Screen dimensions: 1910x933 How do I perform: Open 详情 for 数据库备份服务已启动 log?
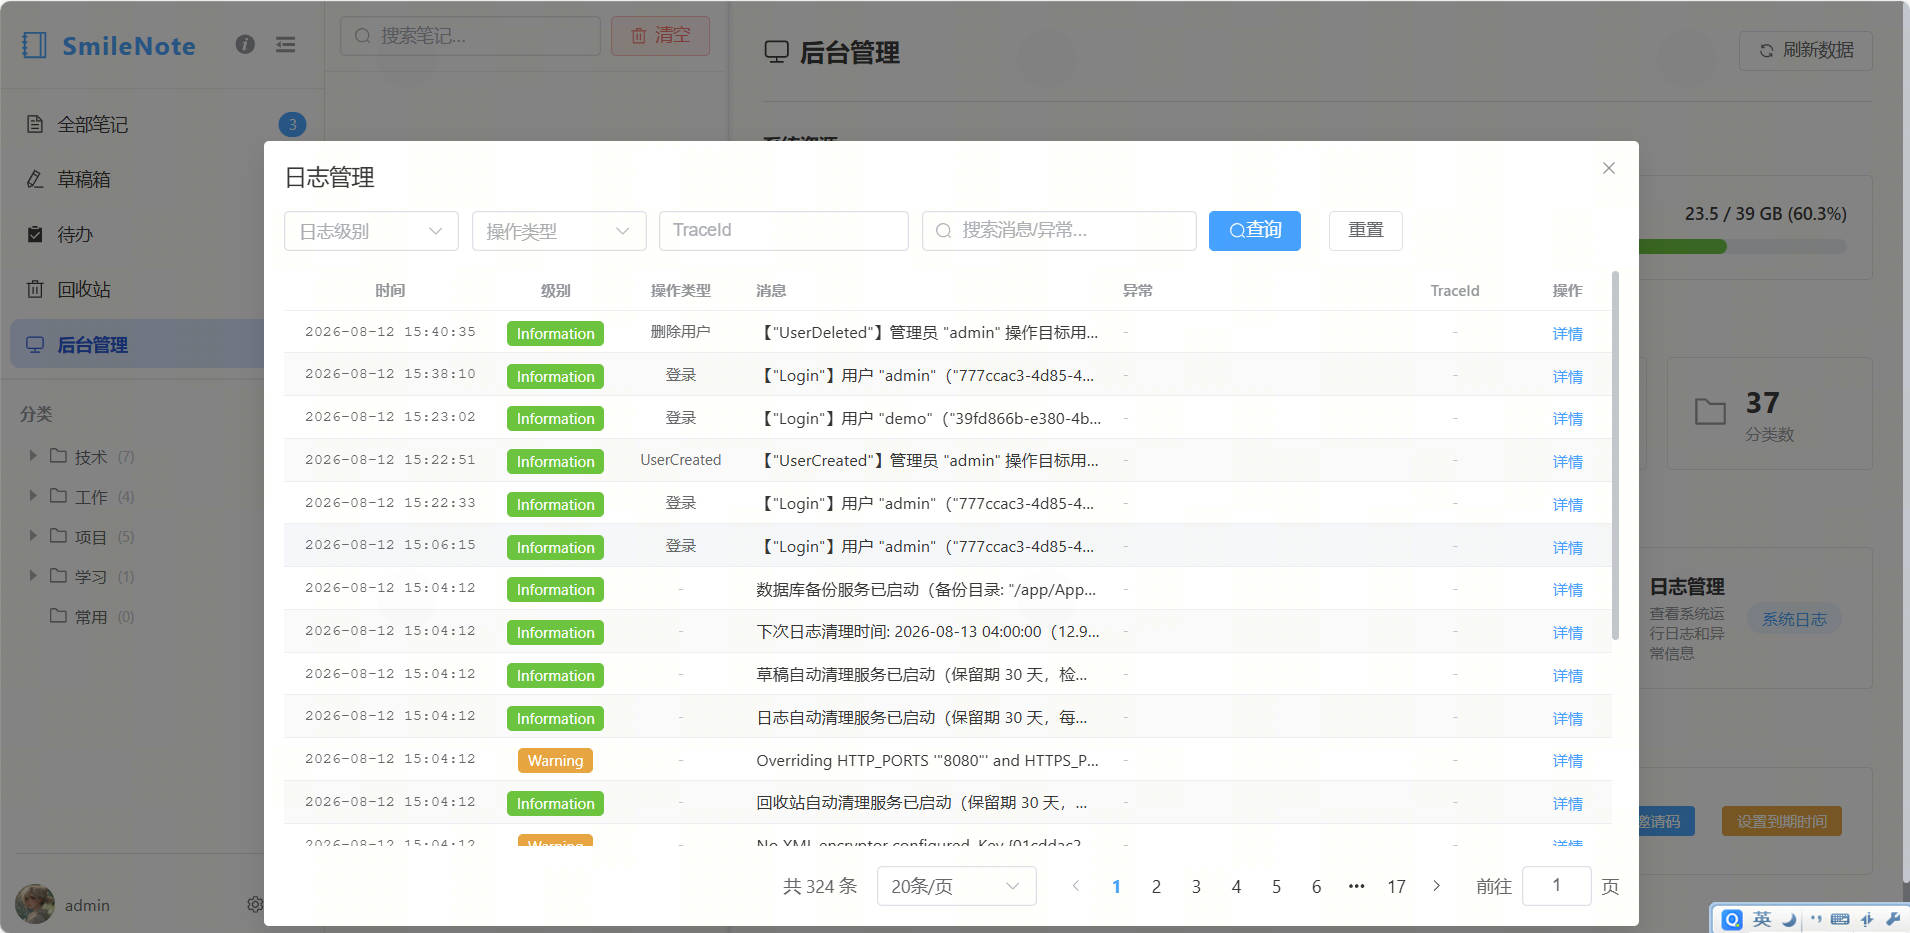pyautogui.click(x=1567, y=590)
